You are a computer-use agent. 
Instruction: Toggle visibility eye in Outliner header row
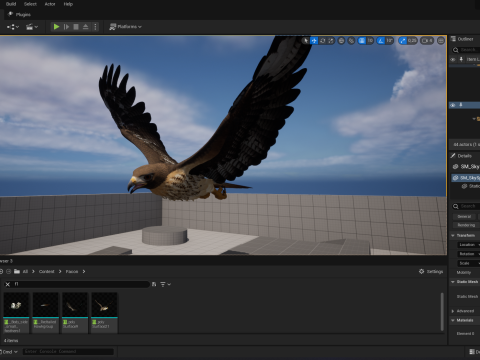[x=453, y=59]
